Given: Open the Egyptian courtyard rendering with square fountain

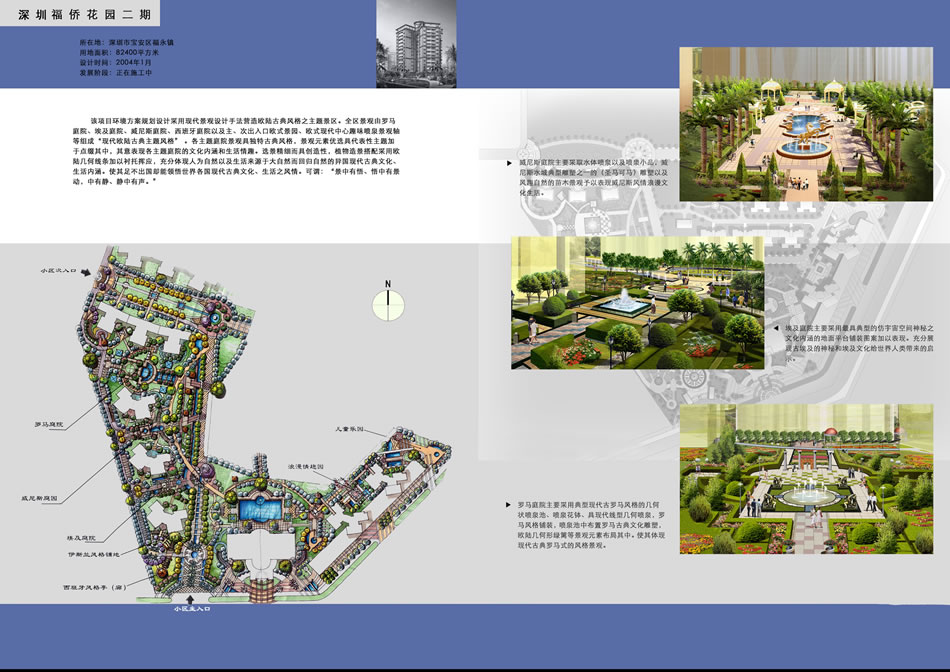Looking at the screenshot, I should pos(637,302).
